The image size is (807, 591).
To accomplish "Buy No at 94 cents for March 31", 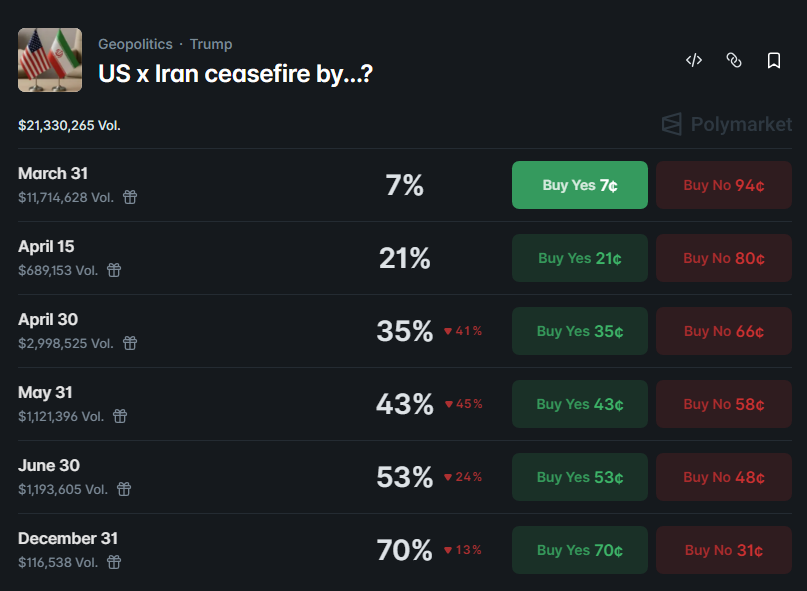I will point(723,185).
